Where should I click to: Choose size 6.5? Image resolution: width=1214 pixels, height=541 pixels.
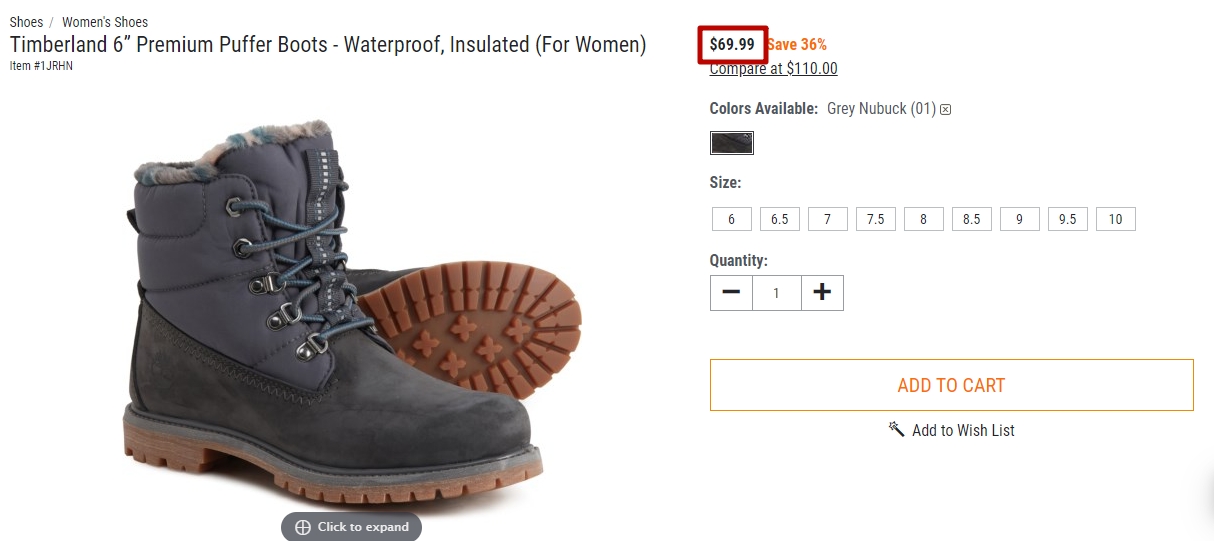click(780, 219)
